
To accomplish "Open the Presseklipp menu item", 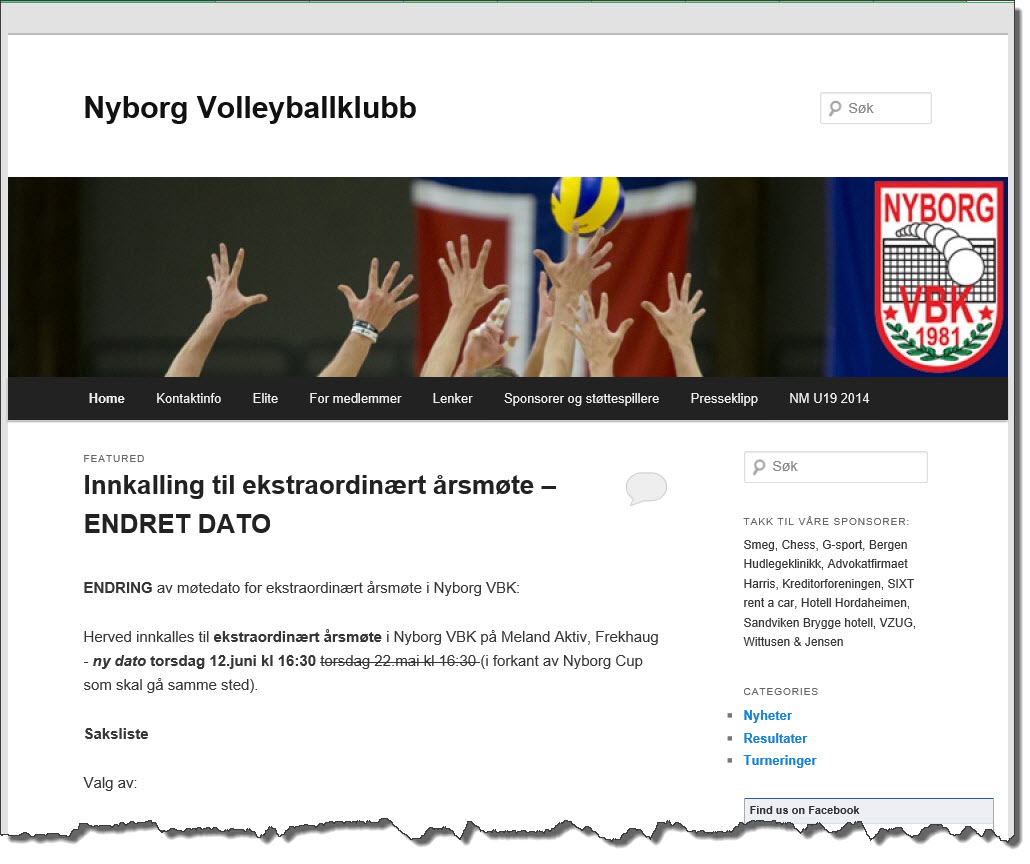I will point(724,398).
